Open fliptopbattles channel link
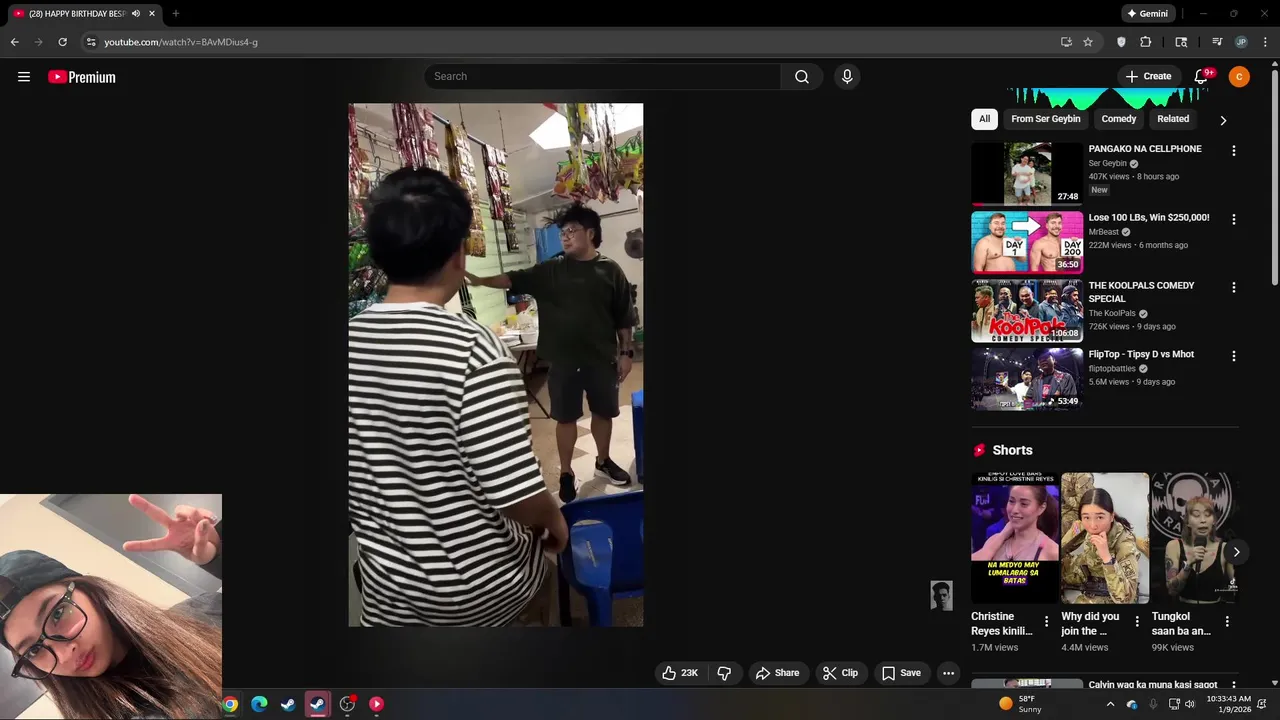Screen dimensions: 1280x720 [x=1112, y=368]
